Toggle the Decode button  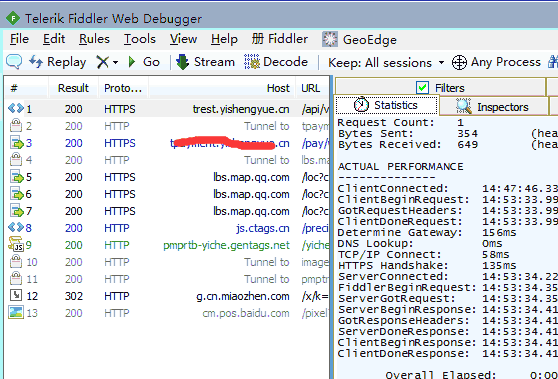click(x=276, y=62)
